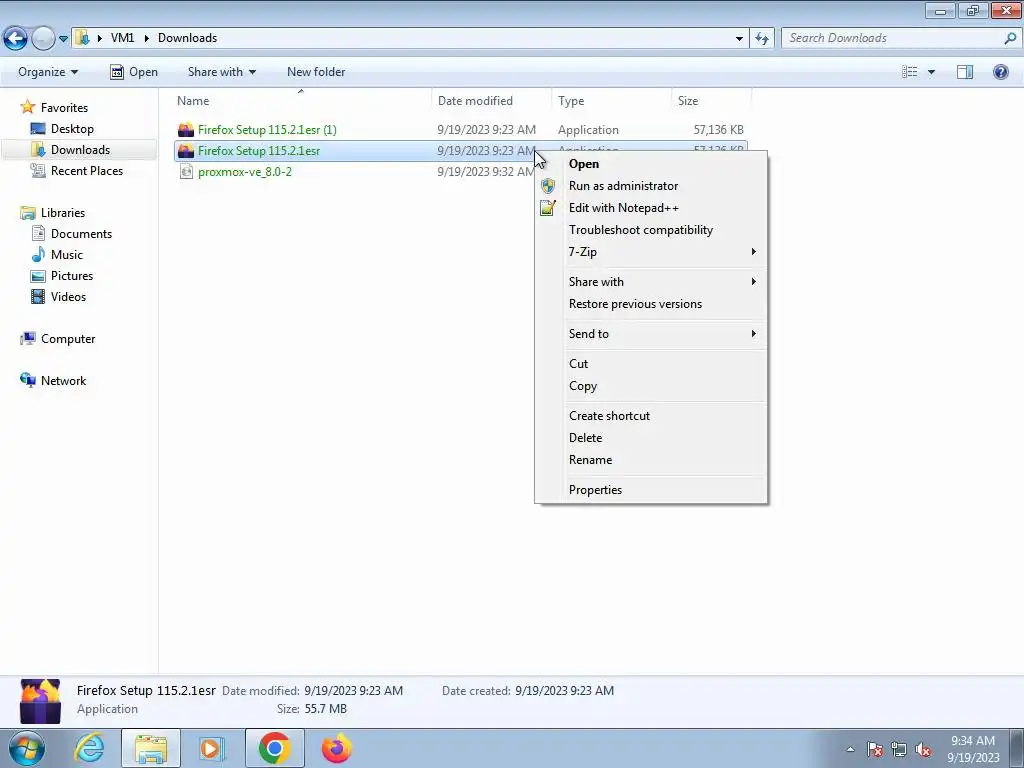Image resolution: width=1024 pixels, height=768 pixels.
Task: Toggle the preview pane icon
Action: (x=965, y=72)
